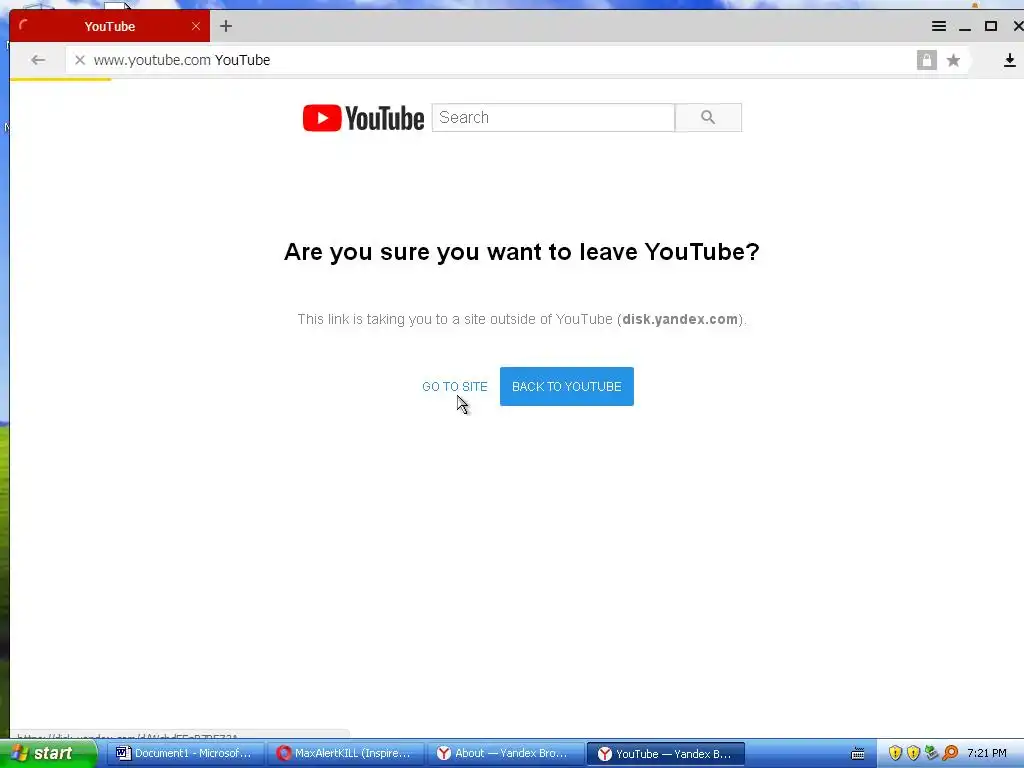Image resolution: width=1024 pixels, height=768 pixels.
Task: Close the YouTube tab
Action: [x=196, y=26]
